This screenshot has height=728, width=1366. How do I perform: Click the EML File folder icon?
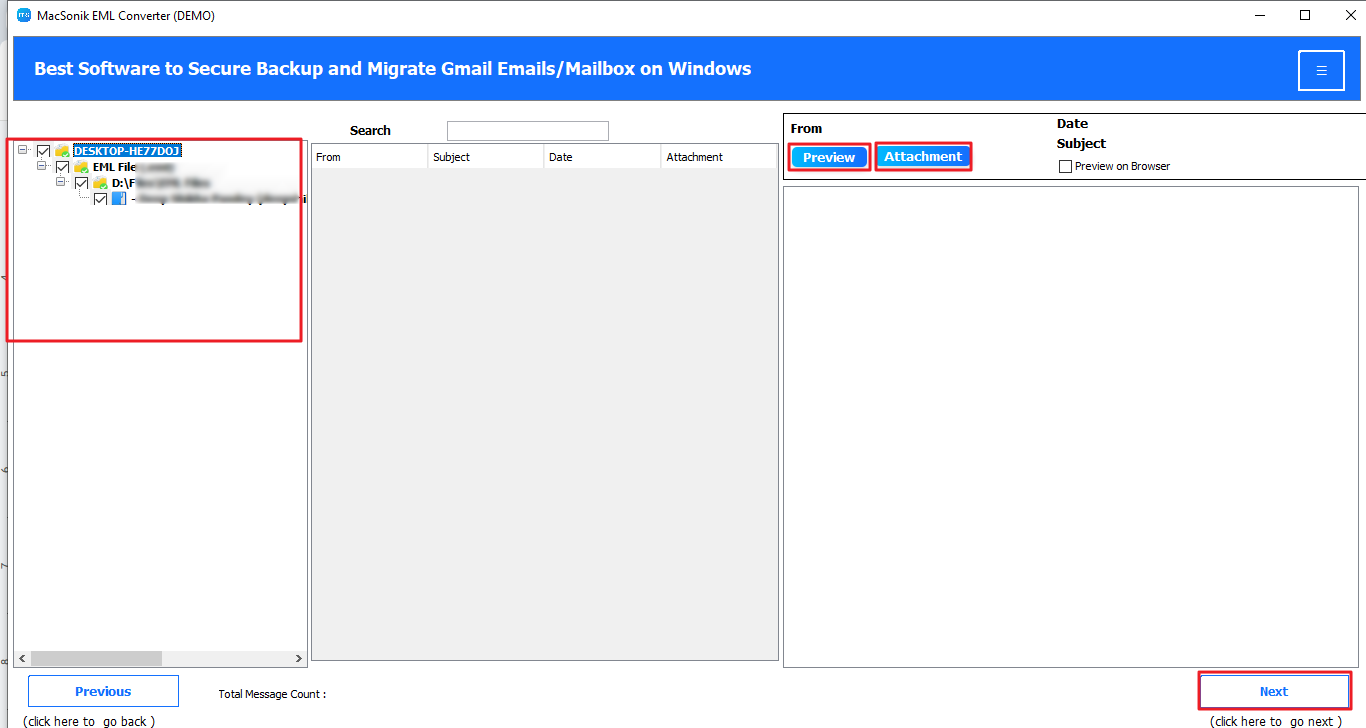81,167
